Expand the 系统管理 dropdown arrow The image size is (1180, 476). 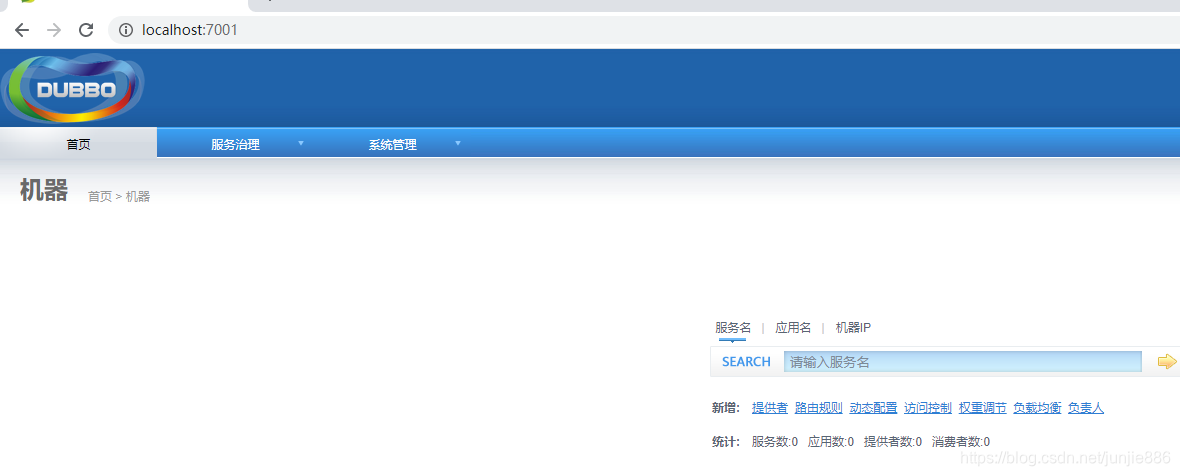click(458, 143)
